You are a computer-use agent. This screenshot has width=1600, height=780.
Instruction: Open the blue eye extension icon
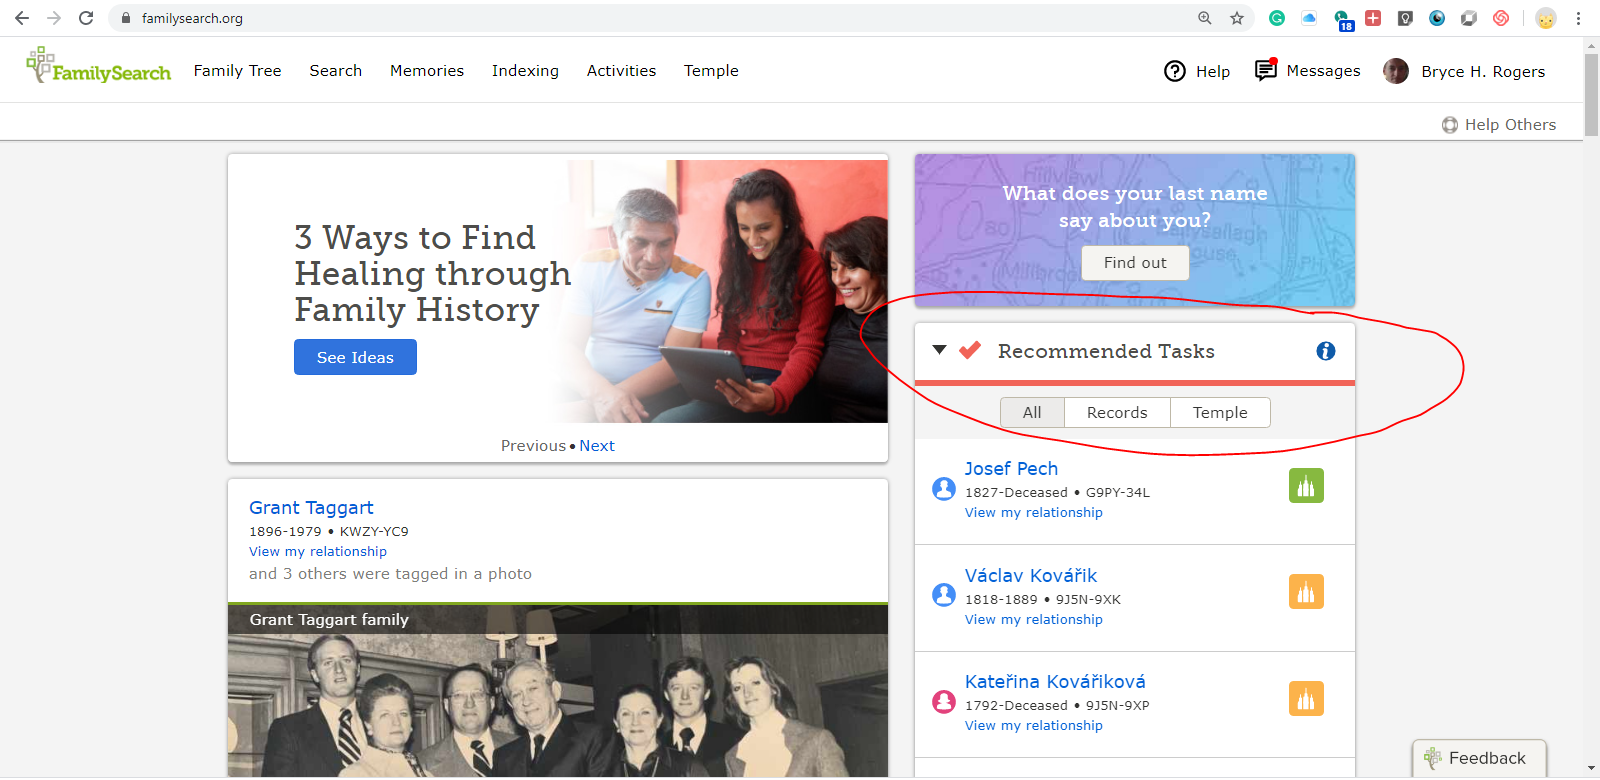[x=1437, y=18]
